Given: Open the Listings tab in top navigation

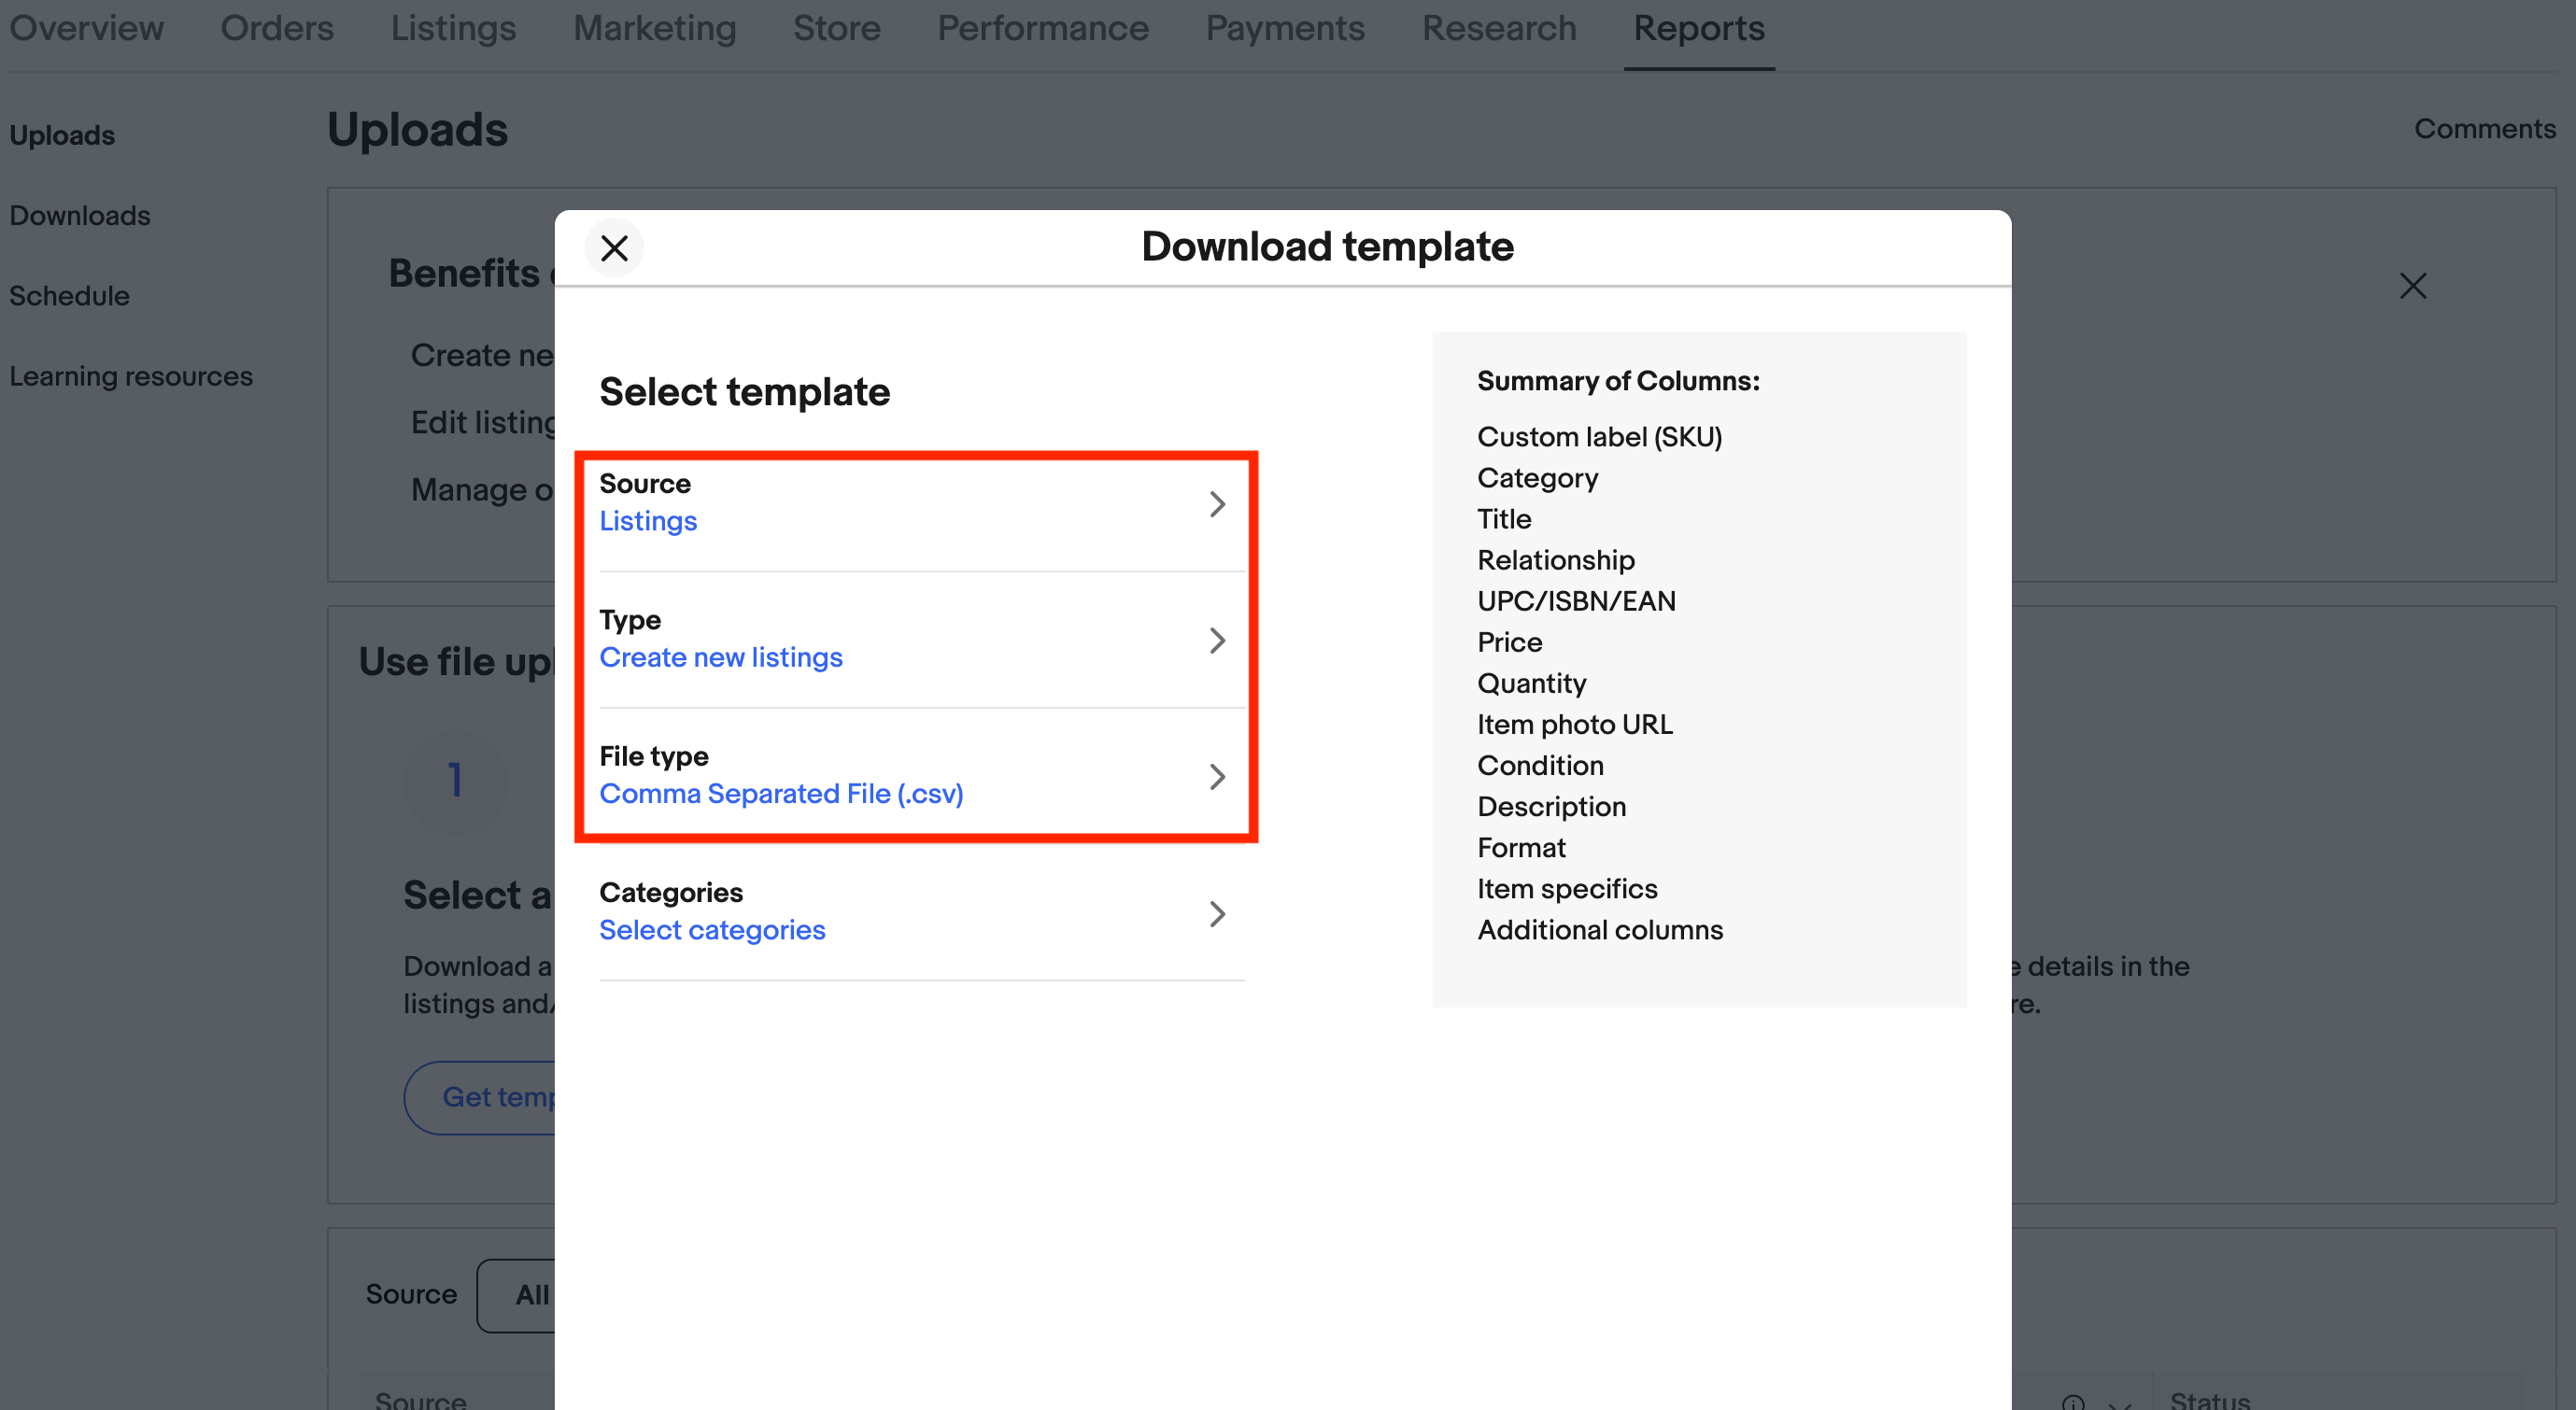Looking at the screenshot, I should click(x=453, y=28).
